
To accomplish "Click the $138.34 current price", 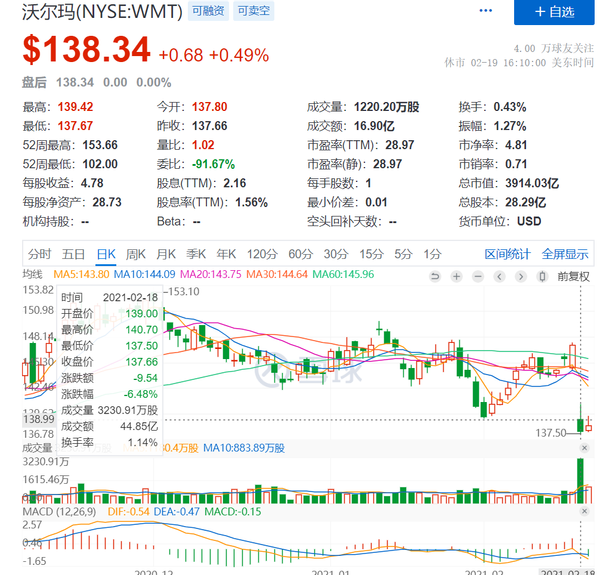I will (x=86, y=49).
